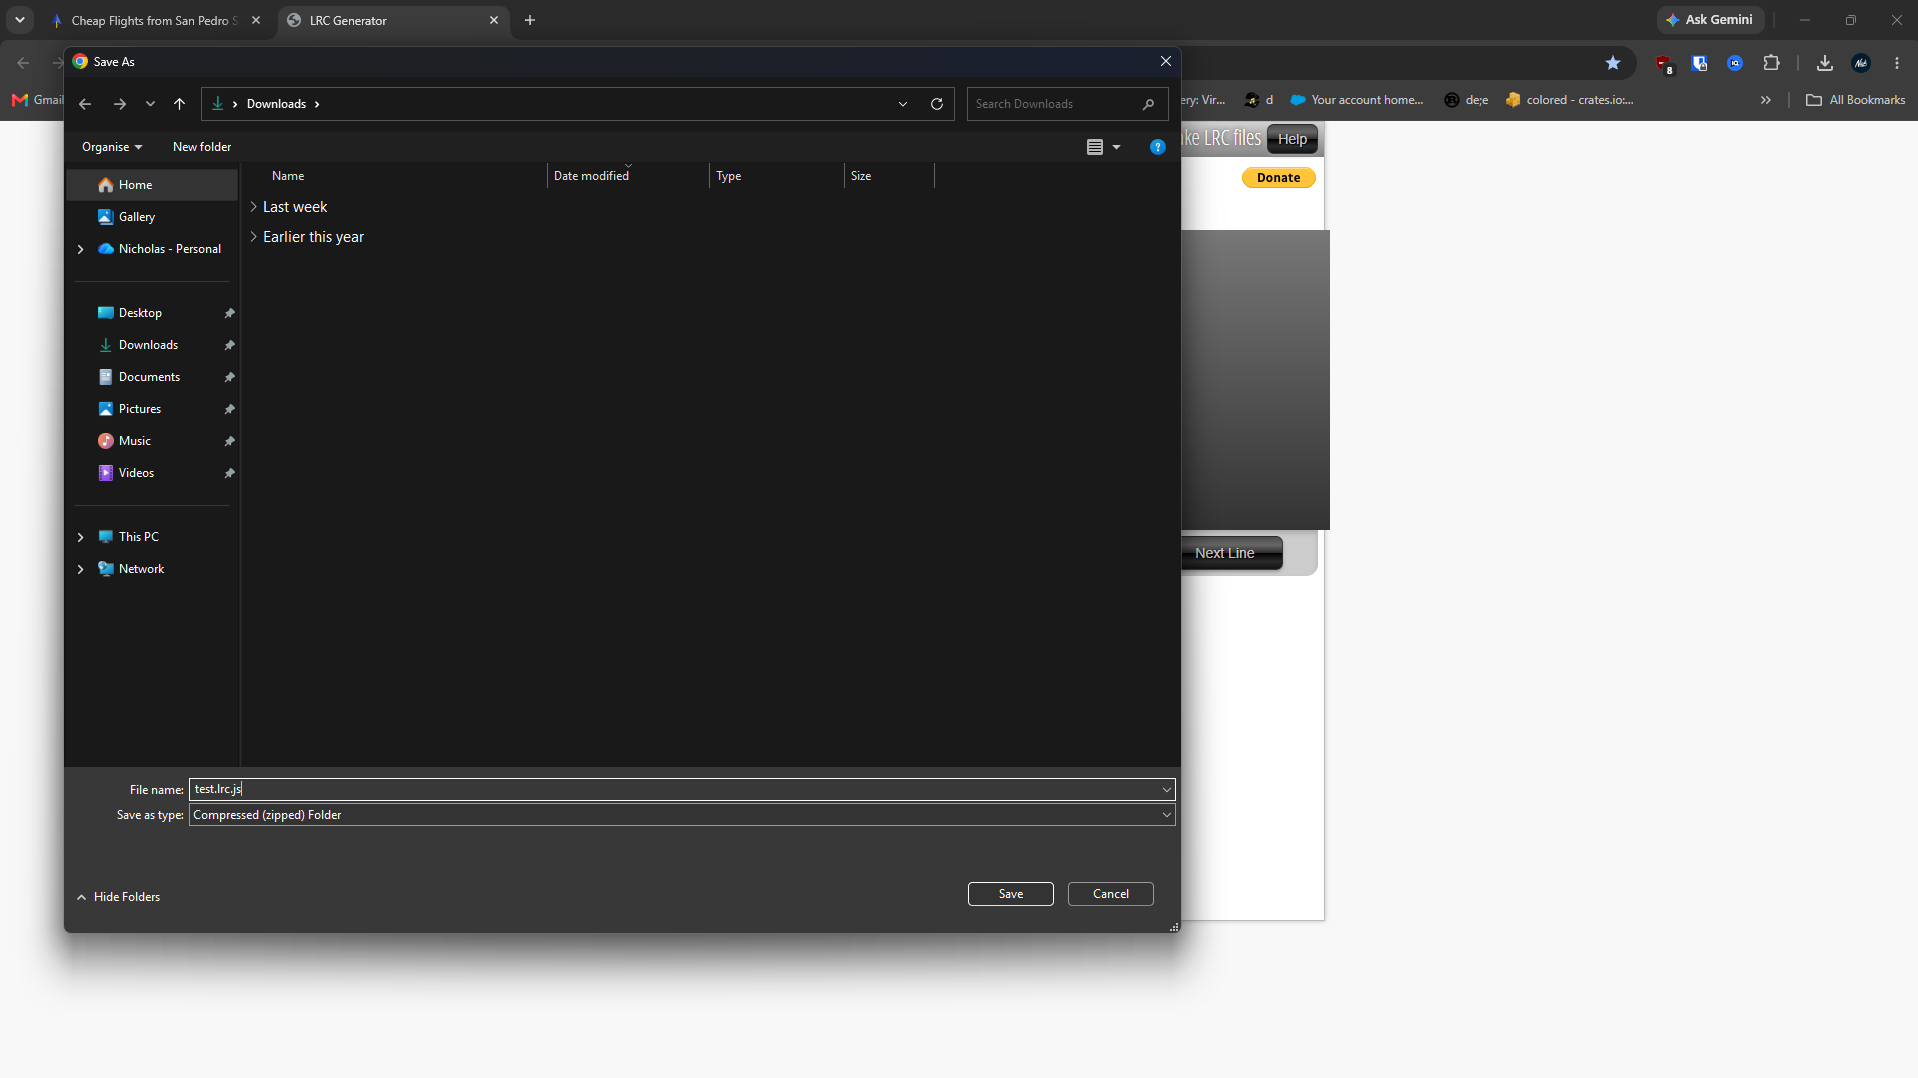The image size is (1918, 1078).
Task: Click the search magnifier in Search Downloads
Action: [1148, 104]
